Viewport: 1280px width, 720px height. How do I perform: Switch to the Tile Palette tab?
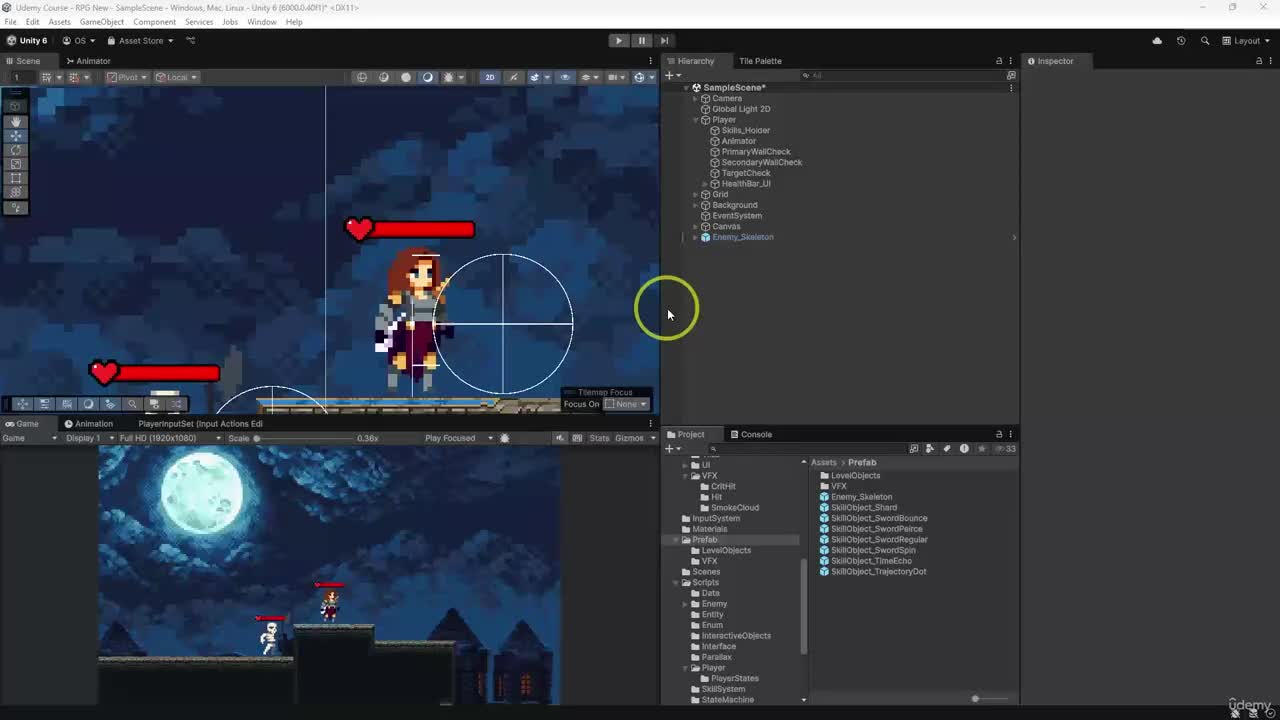click(760, 61)
